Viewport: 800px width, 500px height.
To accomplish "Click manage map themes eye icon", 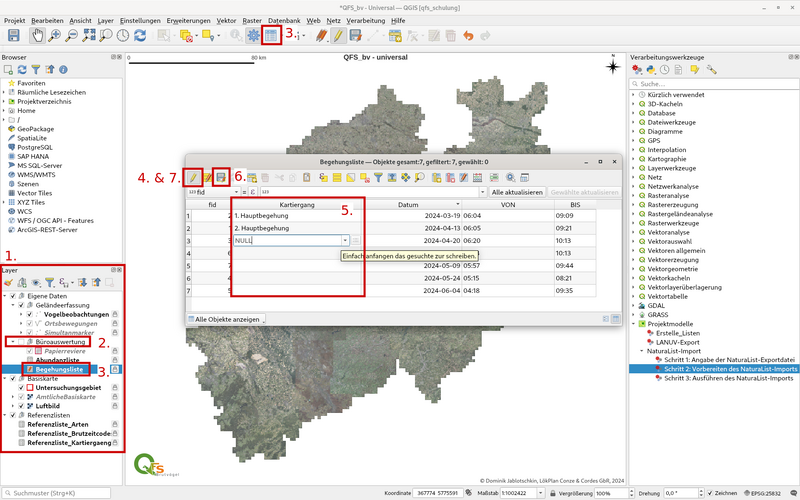I will click(x=36, y=282).
